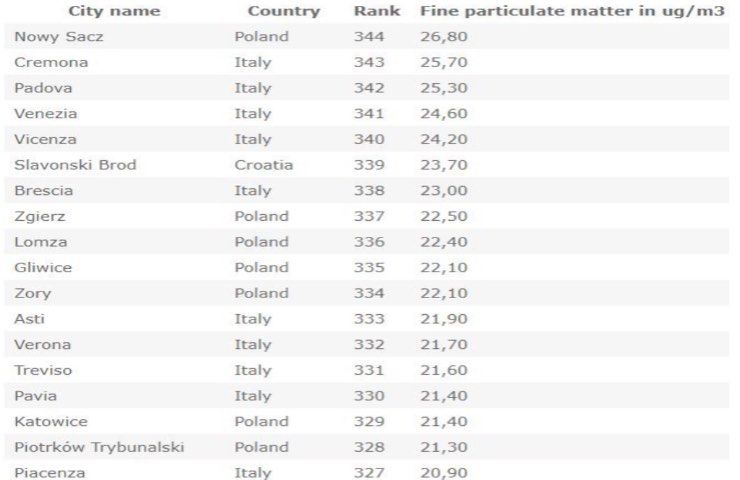The height and width of the screenshot is (480, 740).
Task: Click the Slavonski Brod city name
Action: 75,165
